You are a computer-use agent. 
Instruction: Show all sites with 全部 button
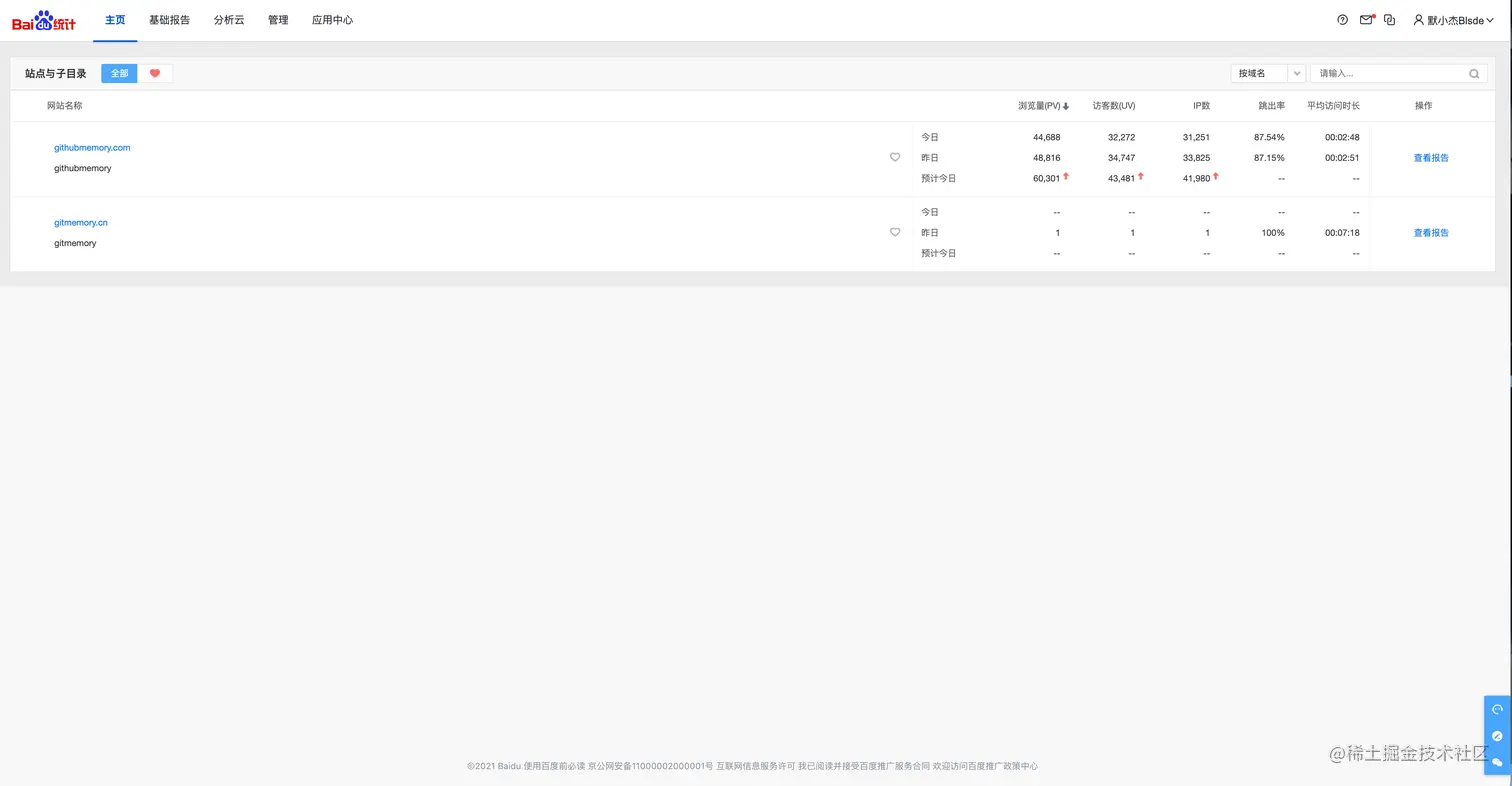[x=119, y=73]
